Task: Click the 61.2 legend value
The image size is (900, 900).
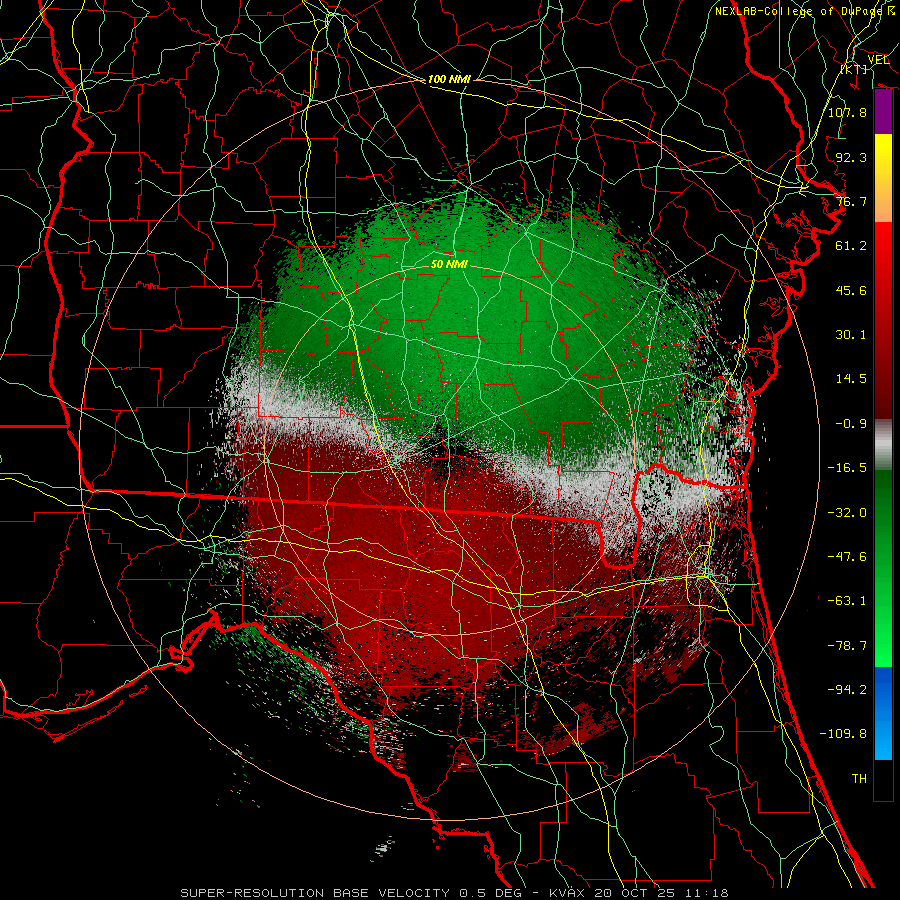Action: tap(851, 246)
